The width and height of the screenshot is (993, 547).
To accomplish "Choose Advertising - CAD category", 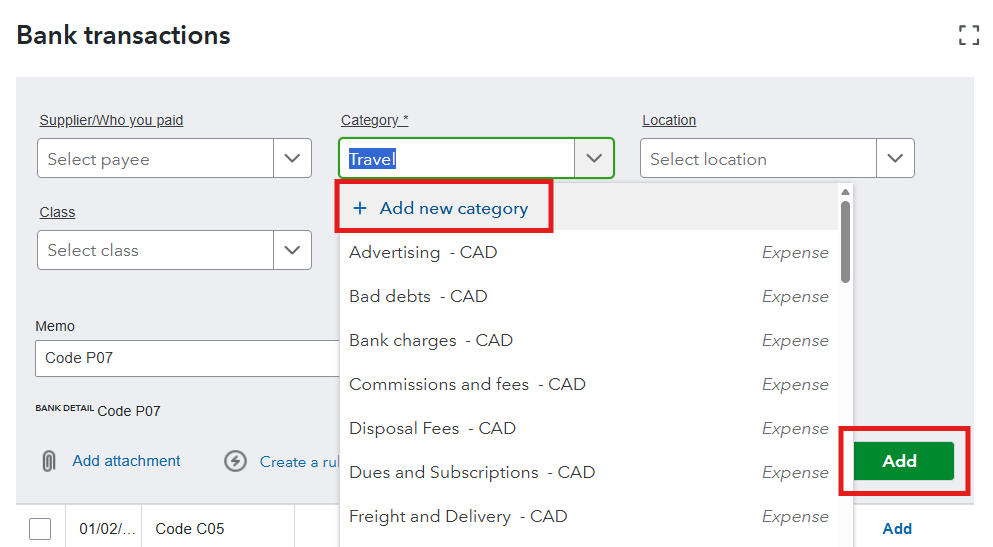I will [423, 252].
